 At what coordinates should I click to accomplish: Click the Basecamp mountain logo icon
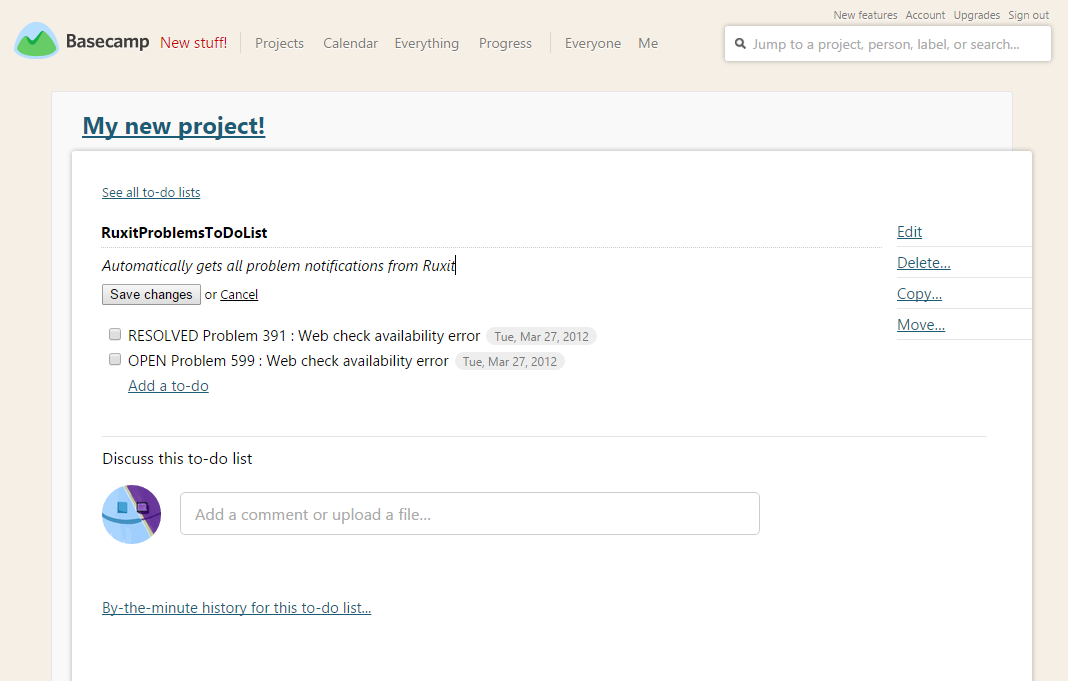pyautogui.click(x=36, y=41)
